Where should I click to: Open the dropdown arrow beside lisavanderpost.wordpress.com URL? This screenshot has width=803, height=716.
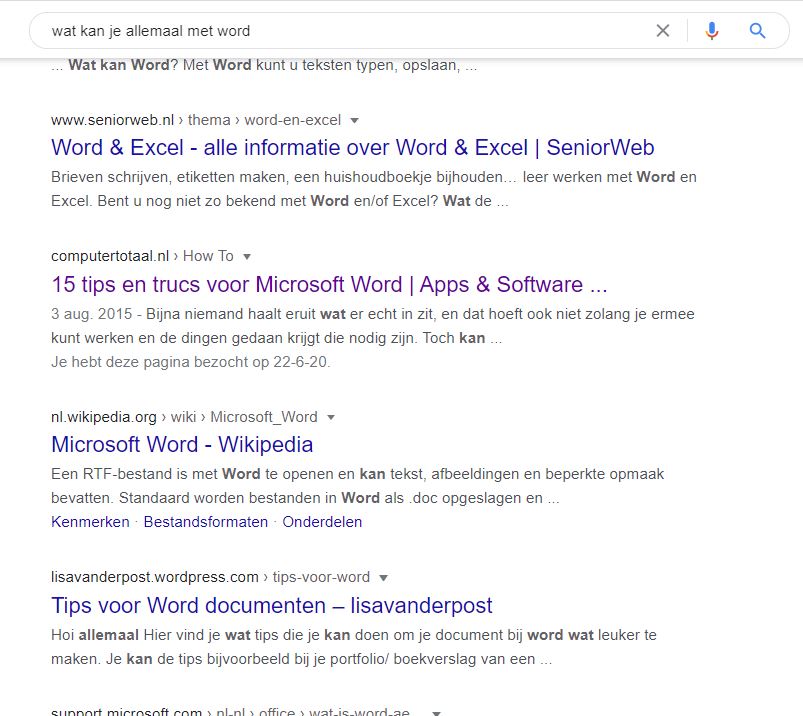coord(383,578)
